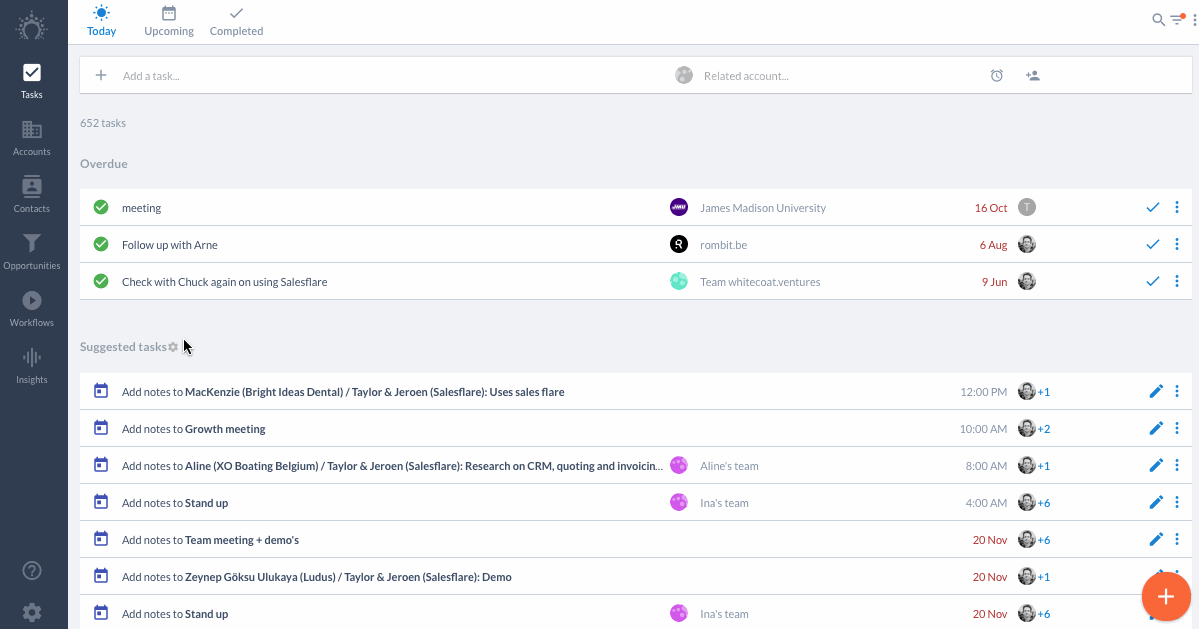The image size is (1199, 629).
Task: Click the orange plus floating button
Action: pyautogui.click(x=1166, y=597)
